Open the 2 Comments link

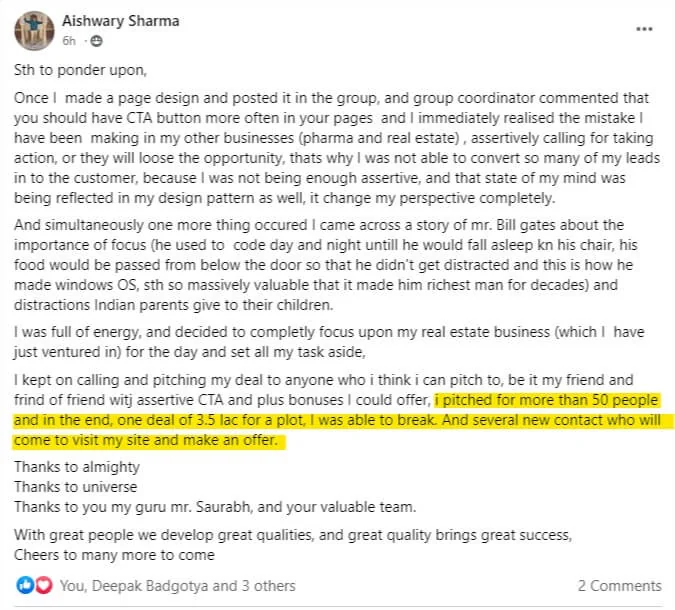[619, 585]
